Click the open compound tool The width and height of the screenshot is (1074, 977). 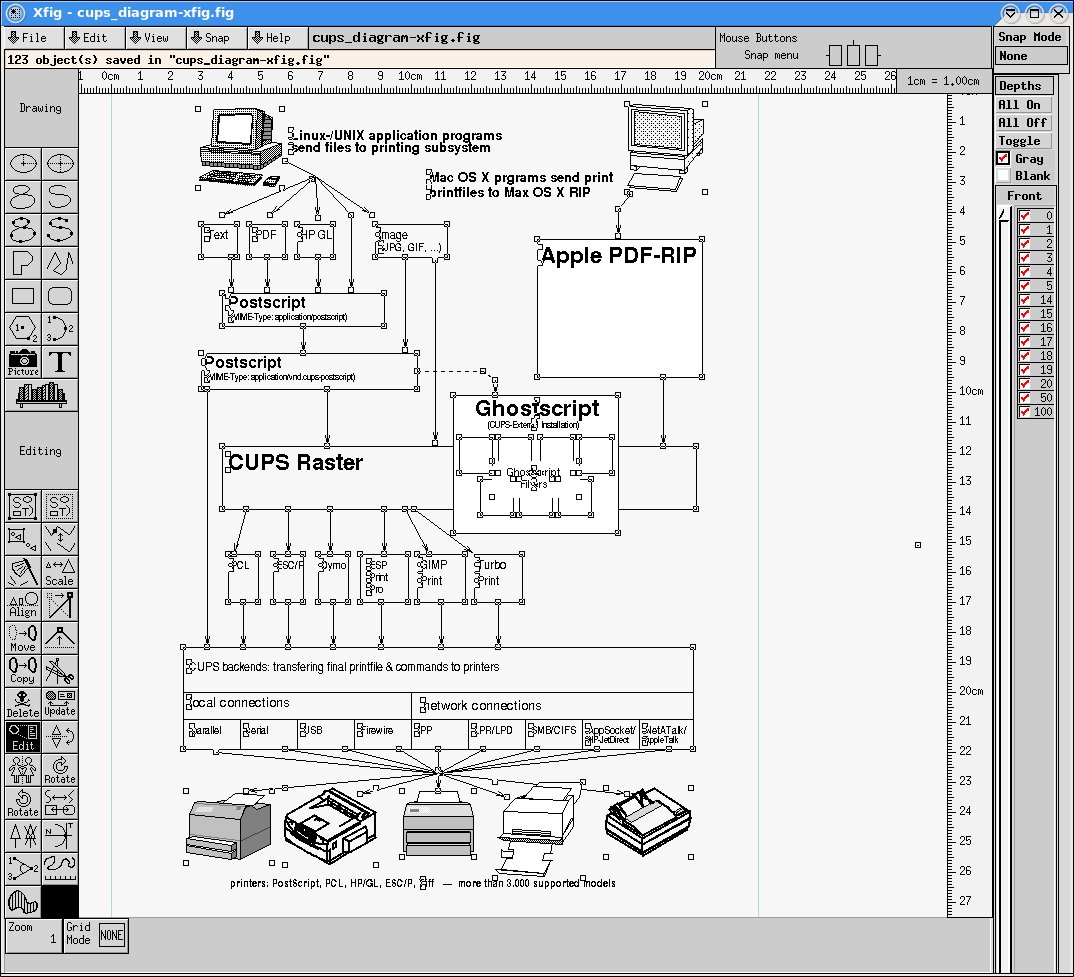pos(23,539)
